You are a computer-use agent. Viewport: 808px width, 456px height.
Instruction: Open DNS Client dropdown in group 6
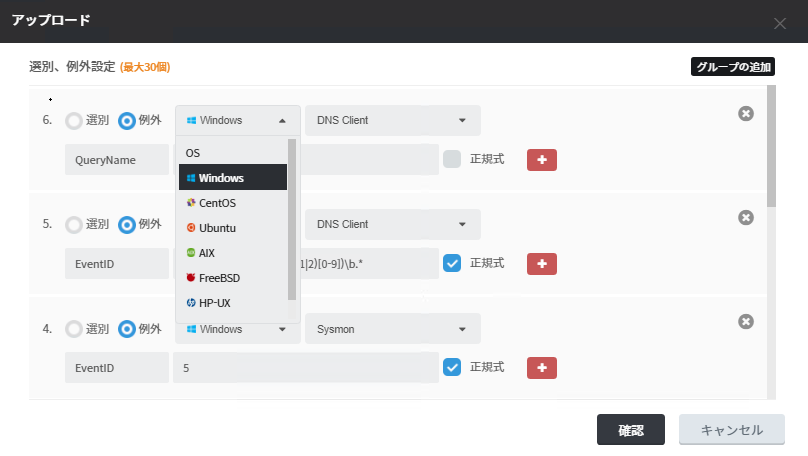pos(392,121)
